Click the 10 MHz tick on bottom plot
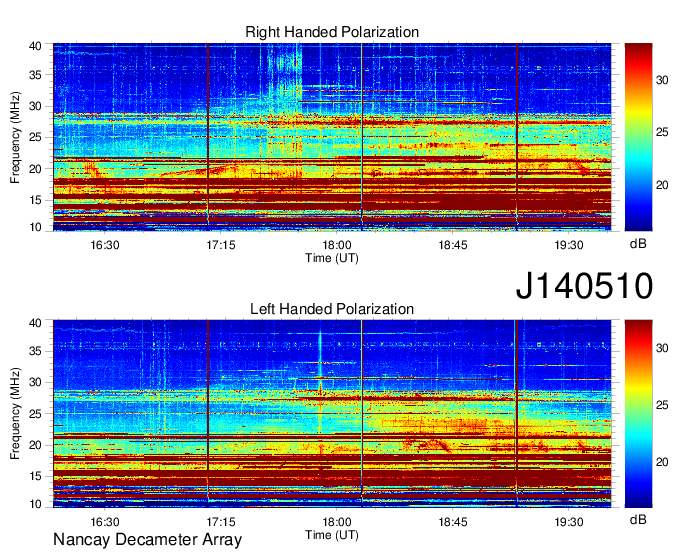 pyautogui.click(x=36, y=504)
